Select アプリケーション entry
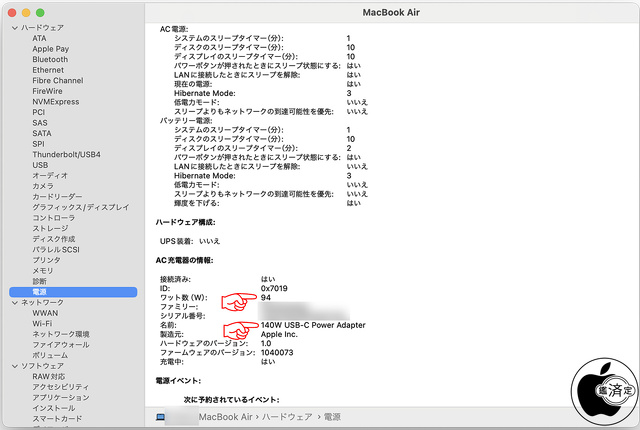 [x=61, y=398]
